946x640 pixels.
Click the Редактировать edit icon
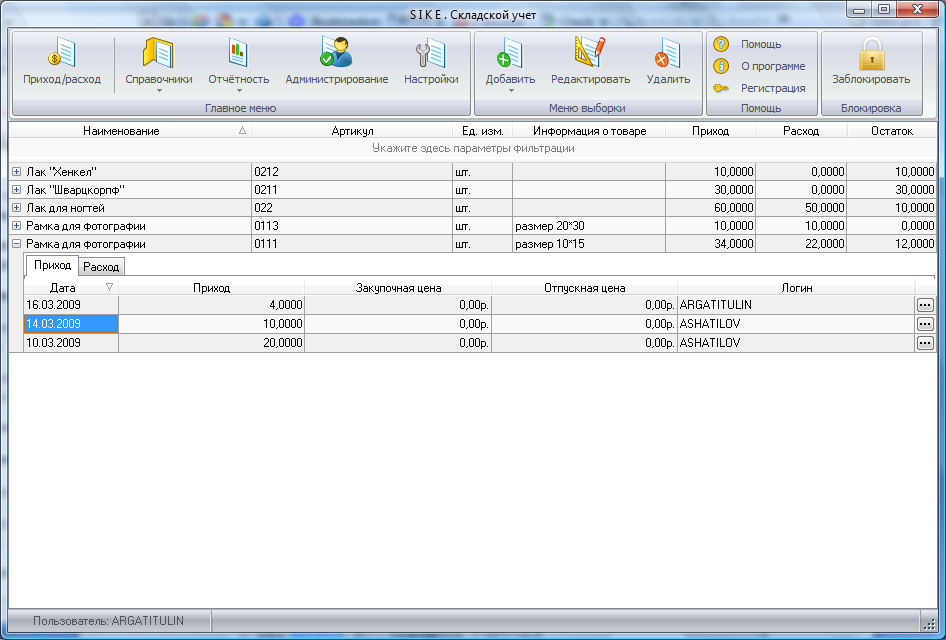[590, 62]
